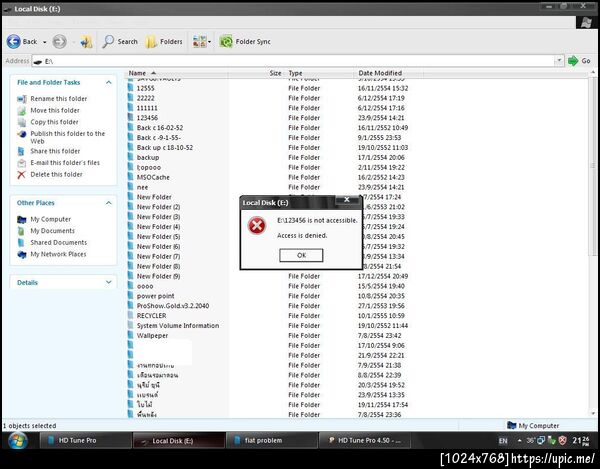
Task: Open Shared Documents link
Action: pyautogui.click(x=59, y=243)
